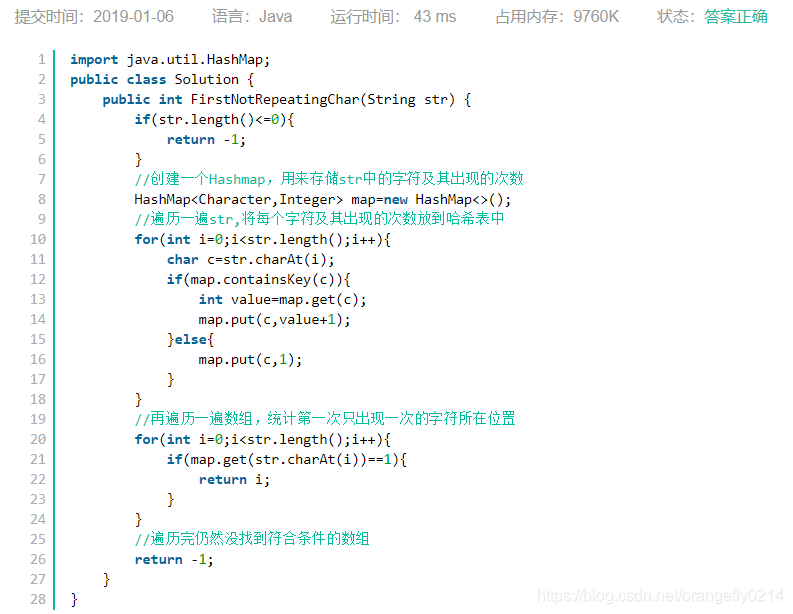Click the if(str.length()<=0) line
This screenshot has height=614, width=793.
(x=214, y=120)
